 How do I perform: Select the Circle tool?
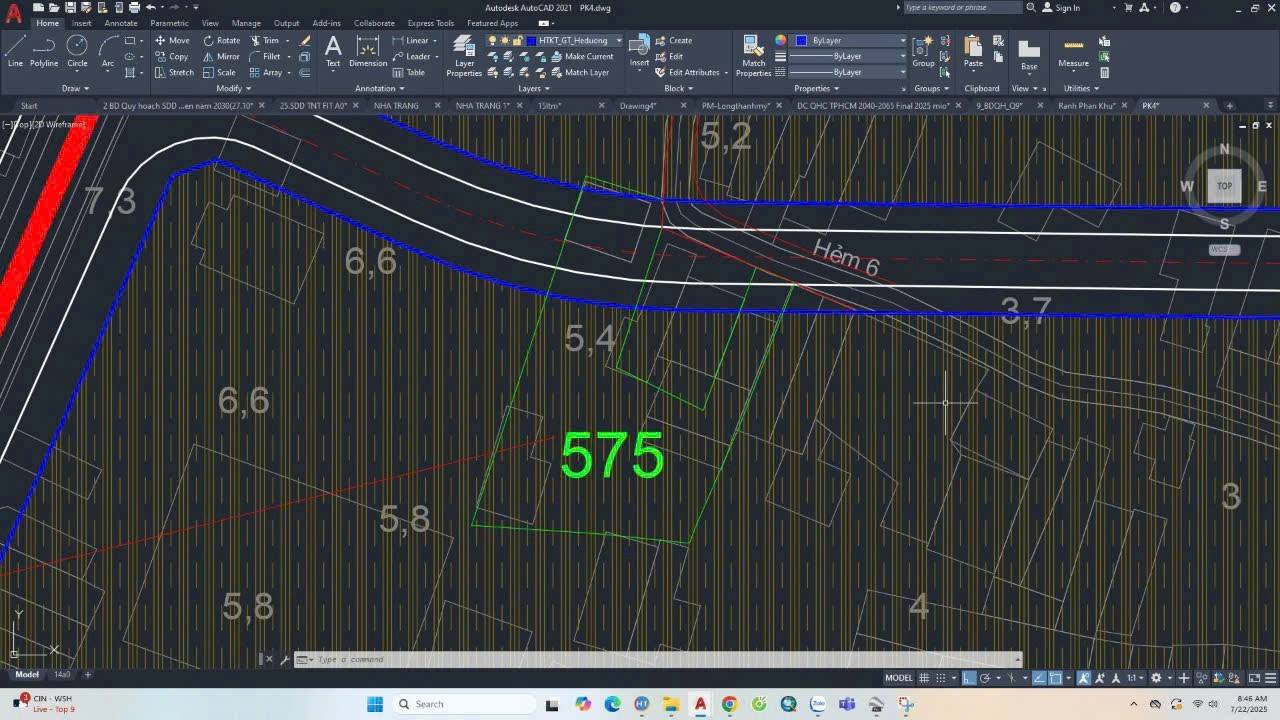point(77,52)
